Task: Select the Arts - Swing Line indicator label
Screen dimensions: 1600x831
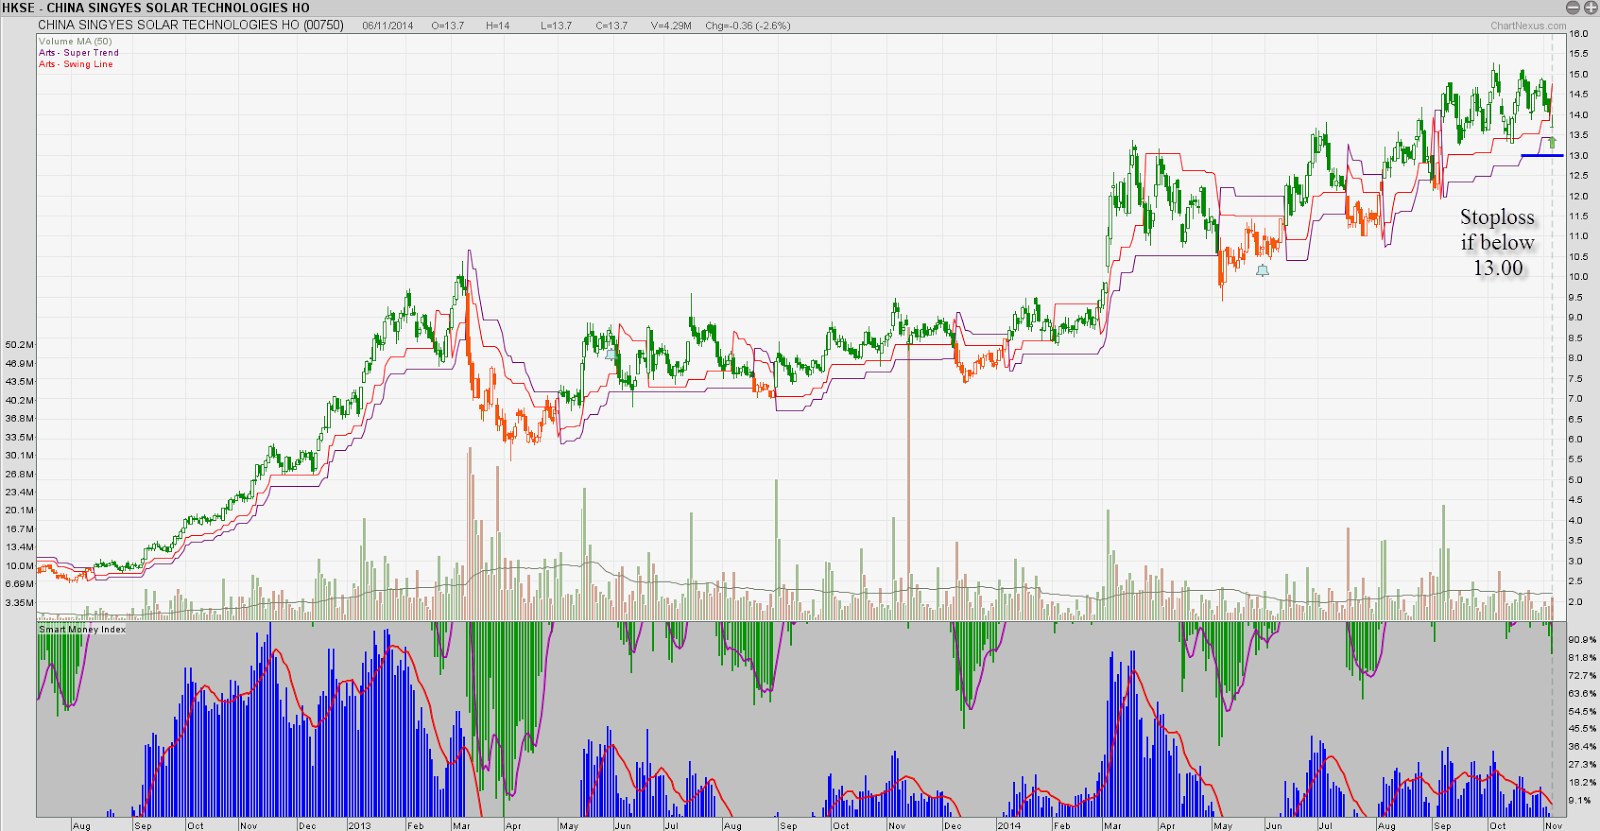Action: pos(76,64)
